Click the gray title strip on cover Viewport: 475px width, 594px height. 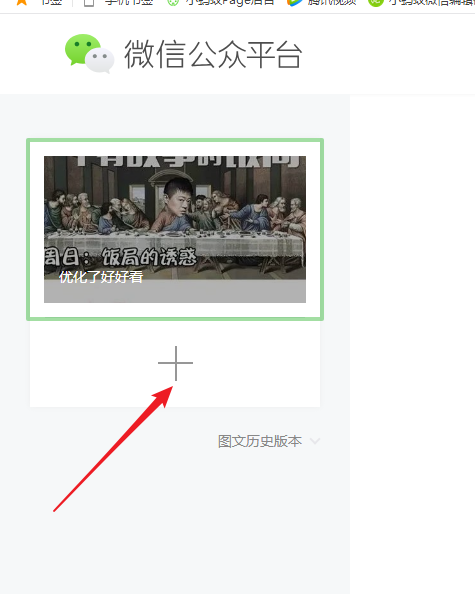pos(175,291)
